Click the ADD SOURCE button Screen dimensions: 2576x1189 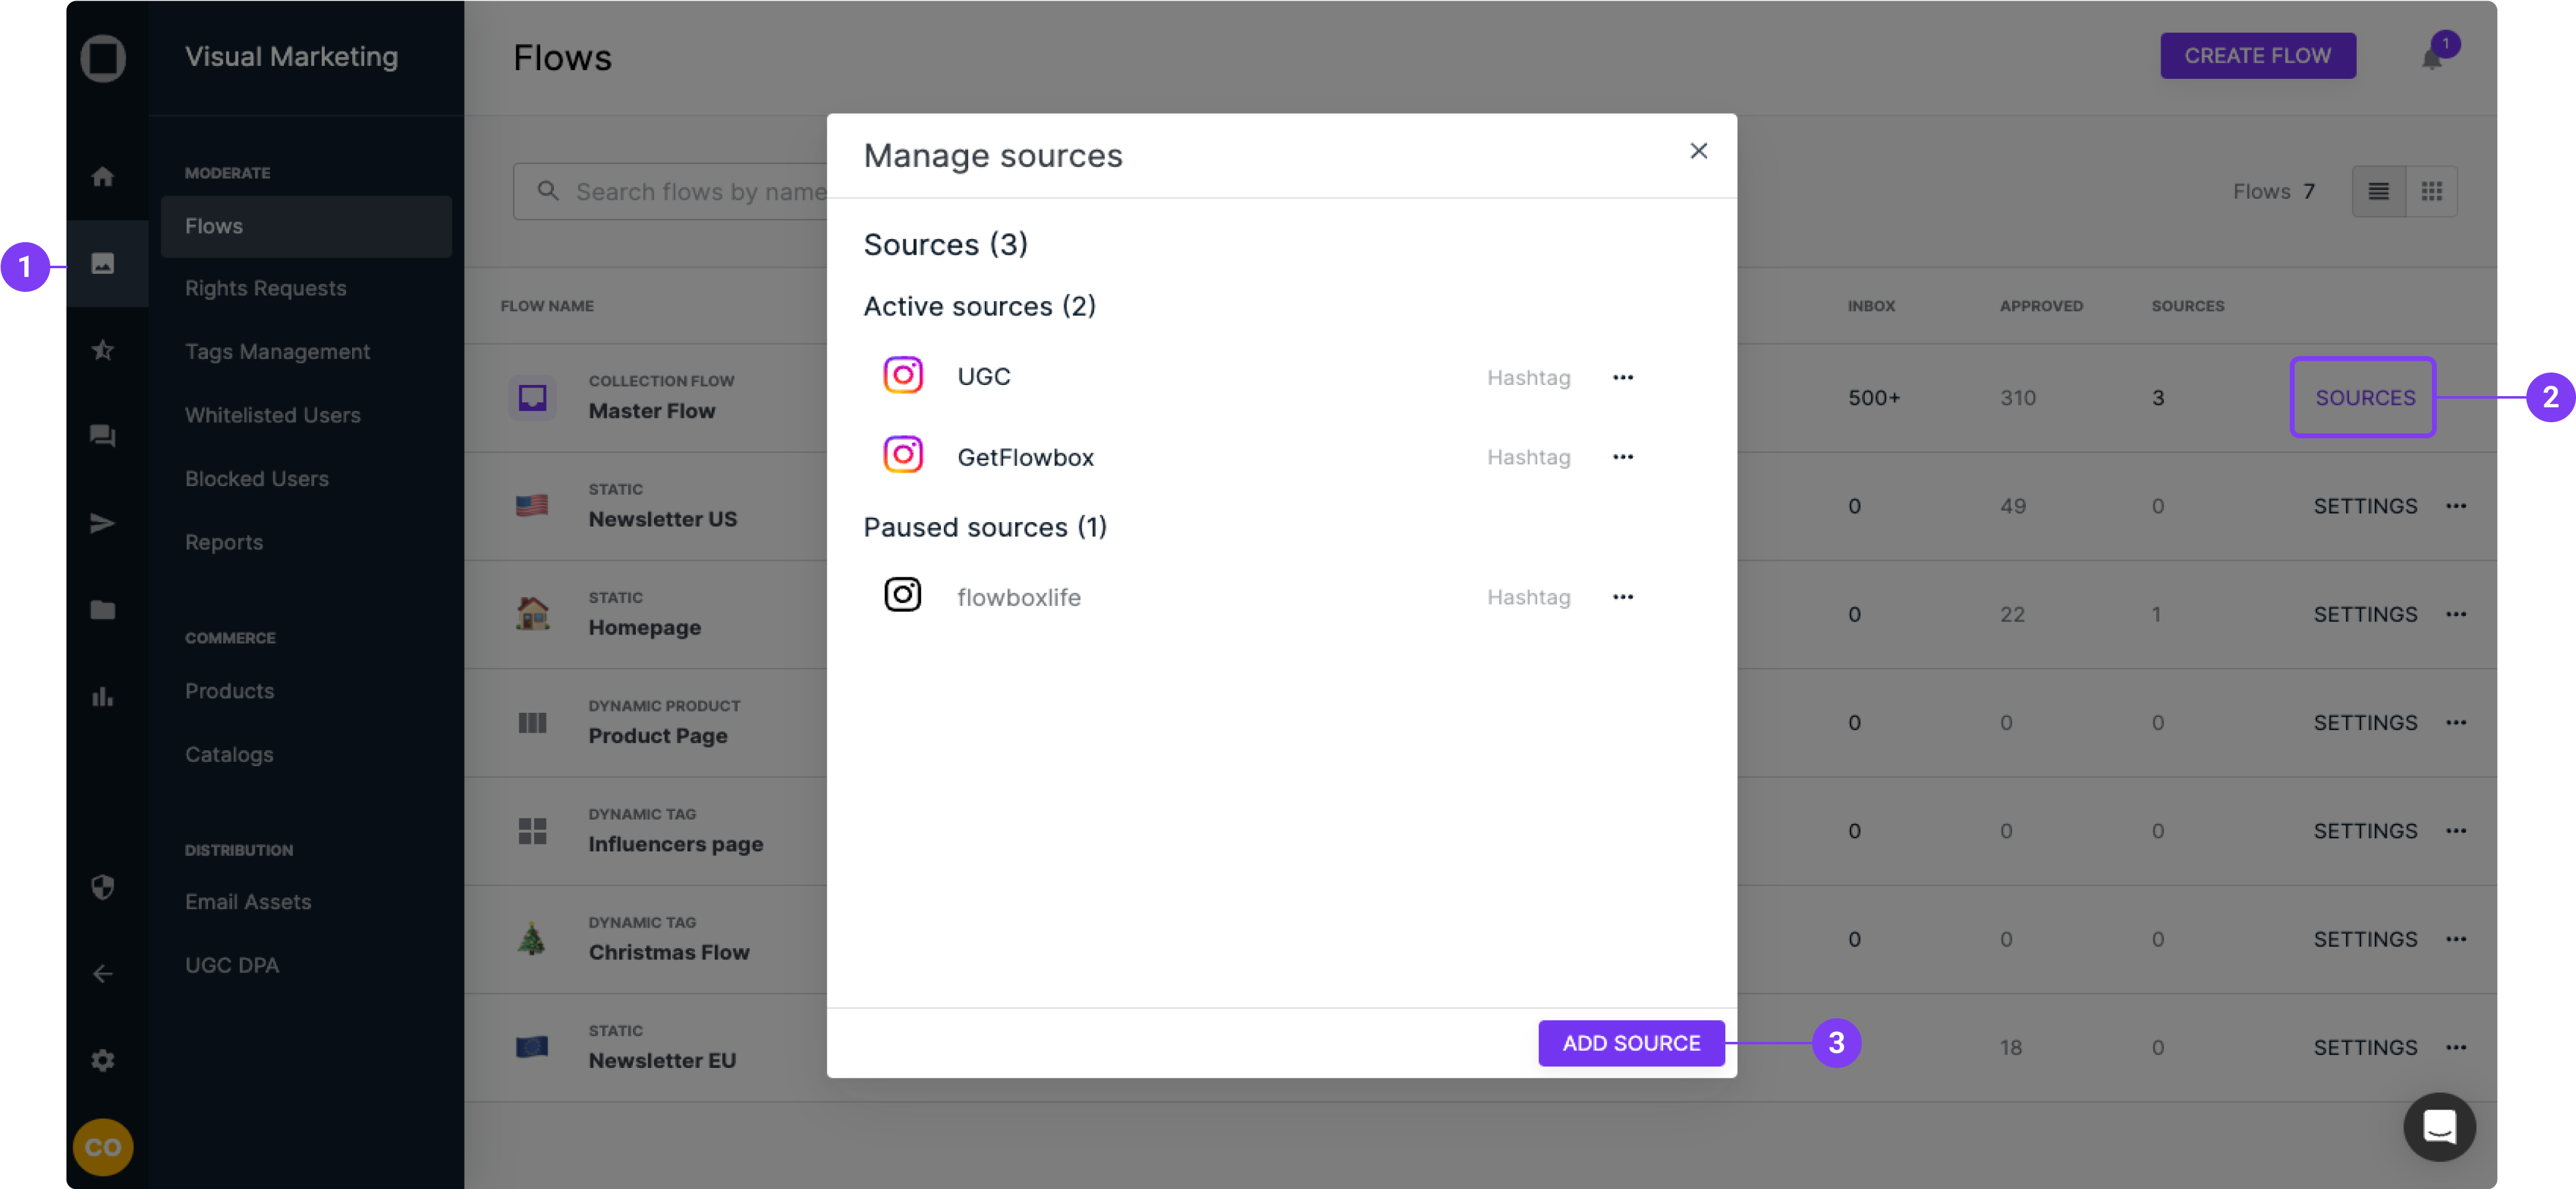[x=1630, y=1043]
